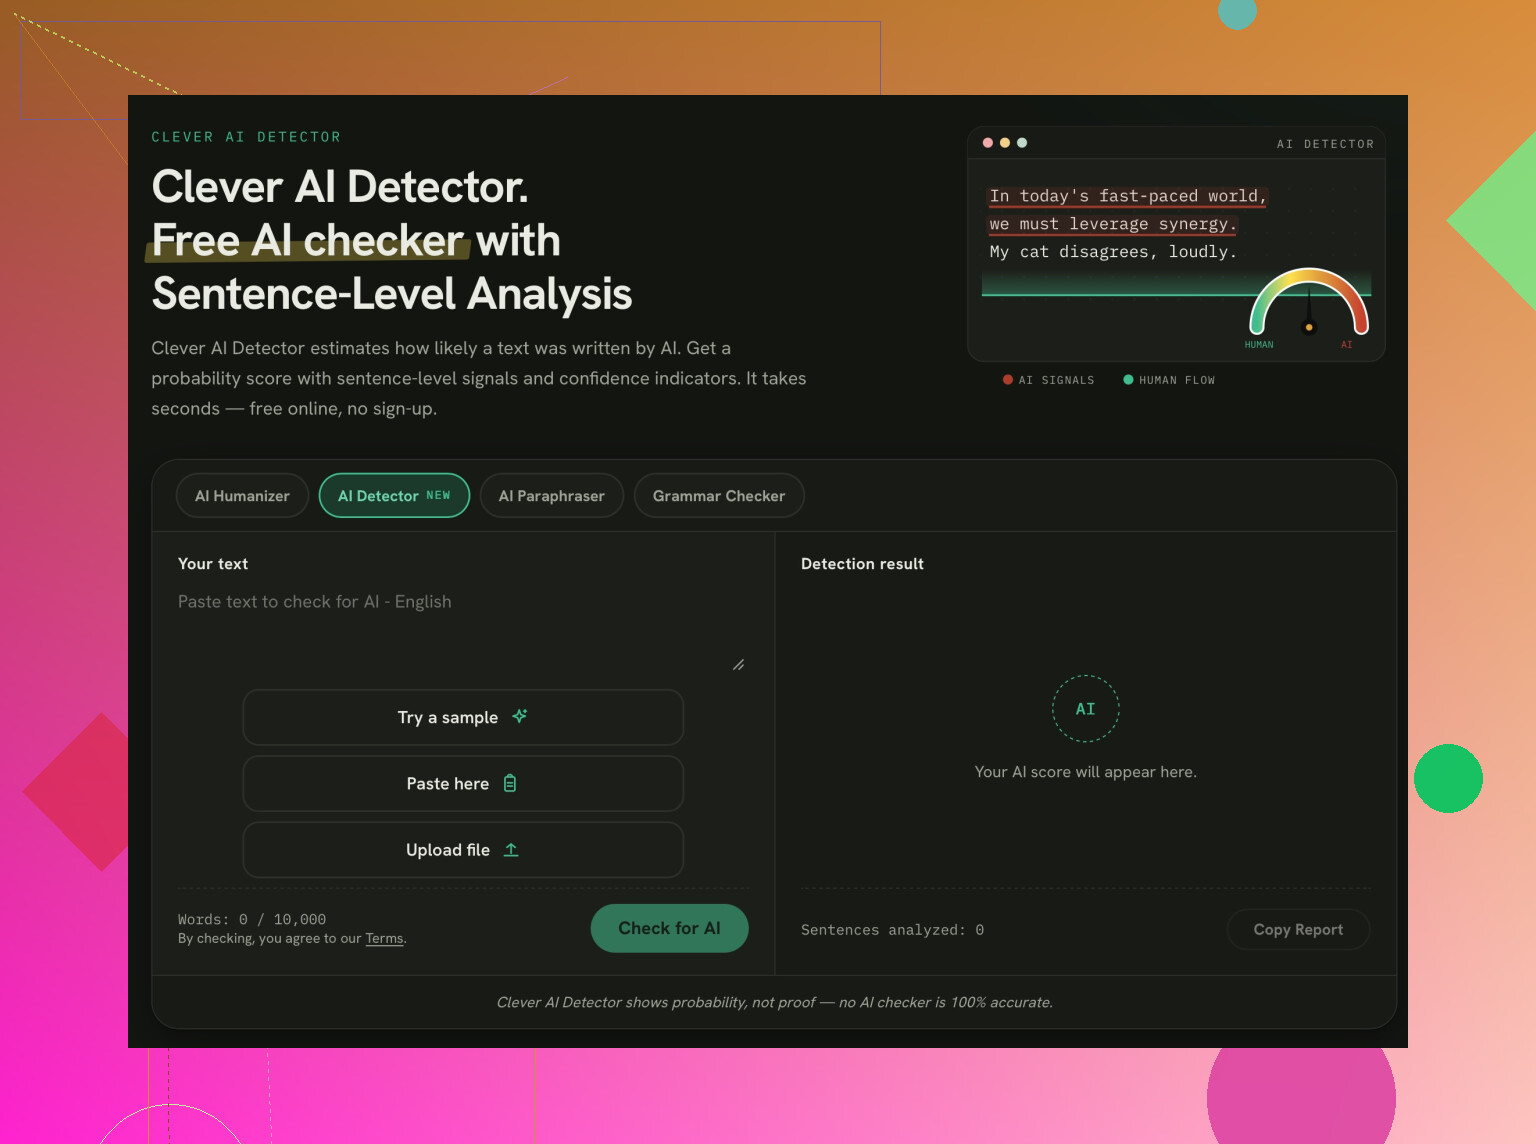This screenshot has width=1536, height=1144.
Task: Open the Terms link
Action: (384, 938)
